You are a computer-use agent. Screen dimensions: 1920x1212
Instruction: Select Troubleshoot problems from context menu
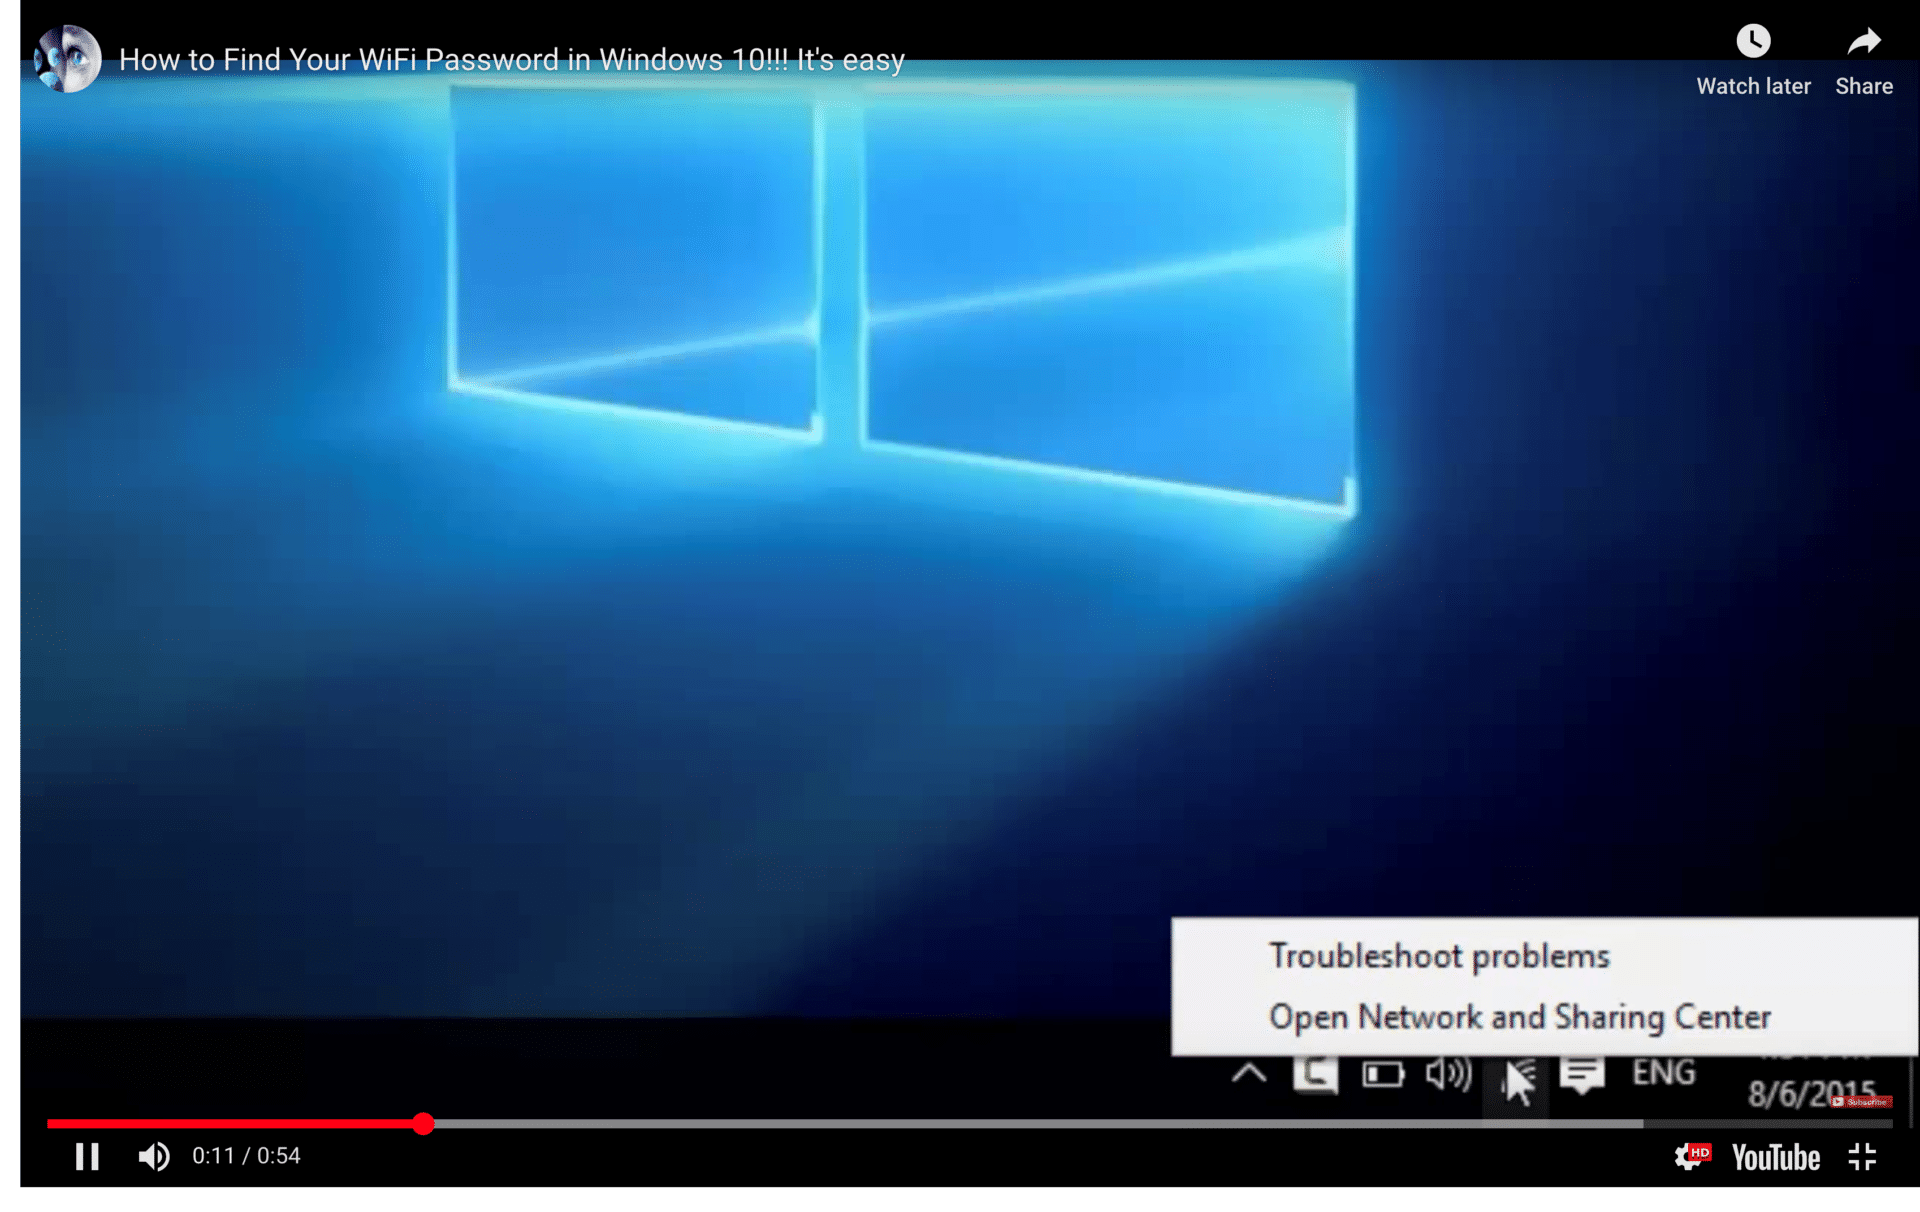click(x=1438, y=956)
